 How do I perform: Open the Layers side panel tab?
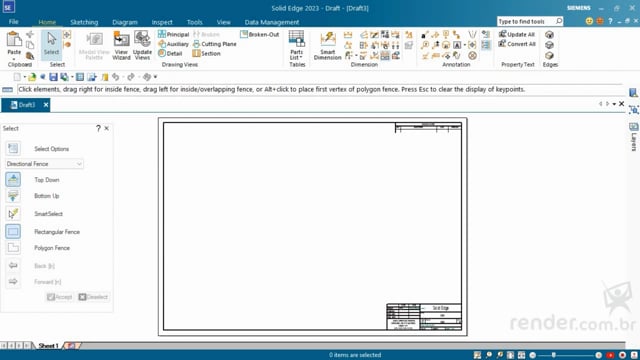633,138
